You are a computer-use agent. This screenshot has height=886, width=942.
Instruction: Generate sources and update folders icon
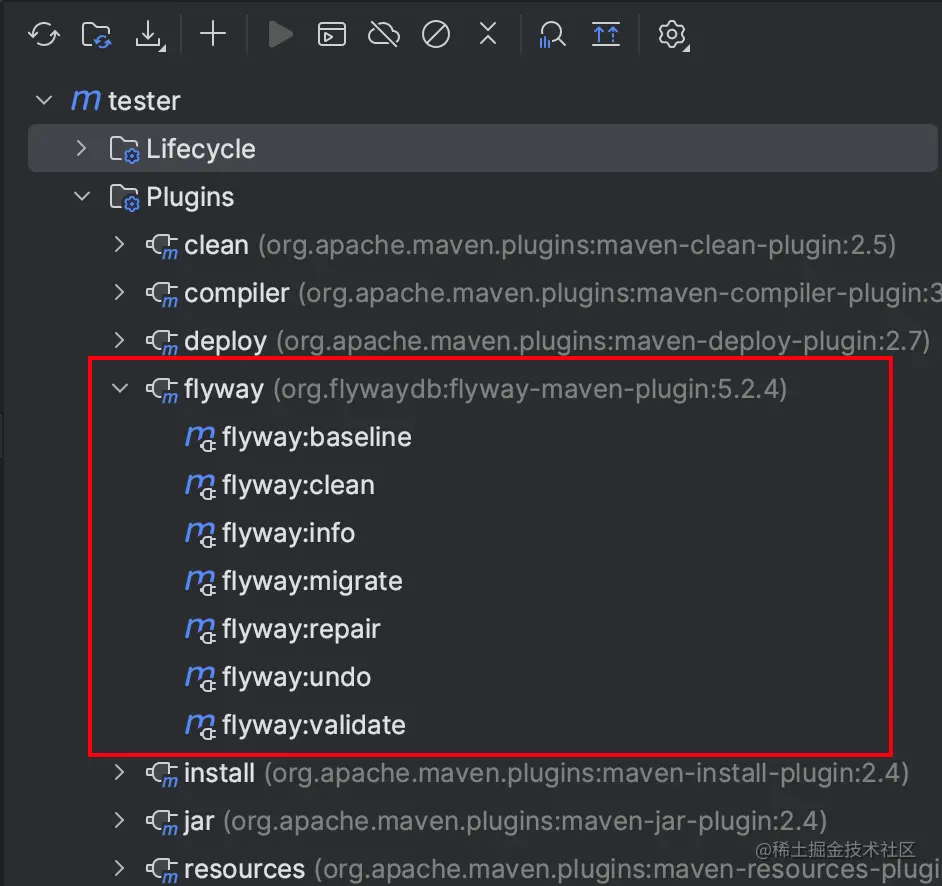[97, 34]
